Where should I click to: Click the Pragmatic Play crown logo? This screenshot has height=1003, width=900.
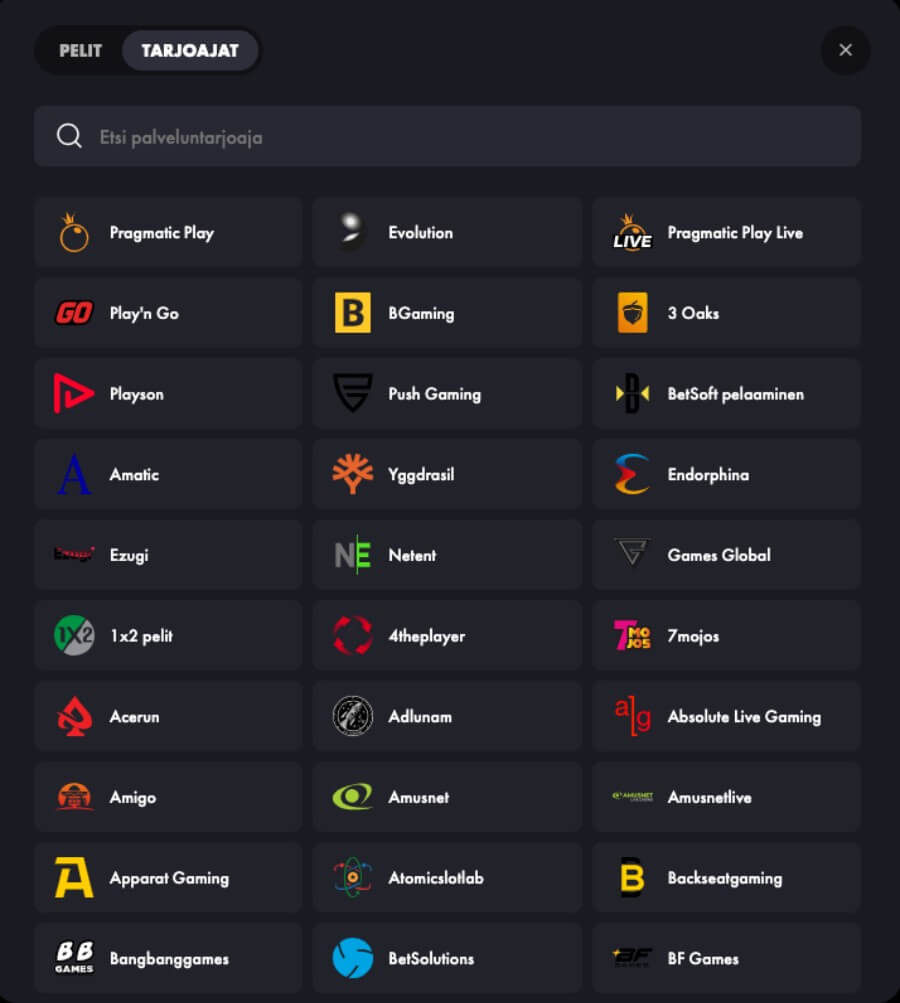(x=74, y=232)
